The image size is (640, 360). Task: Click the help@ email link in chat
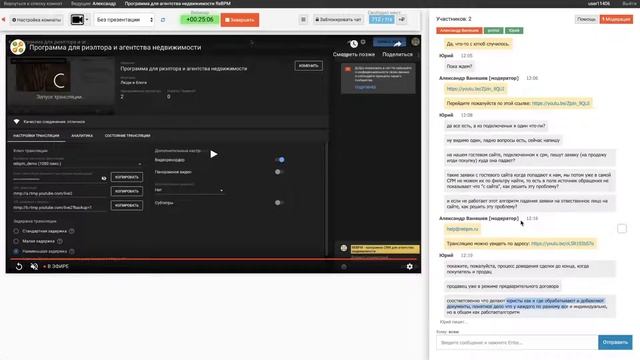point(462,229)
